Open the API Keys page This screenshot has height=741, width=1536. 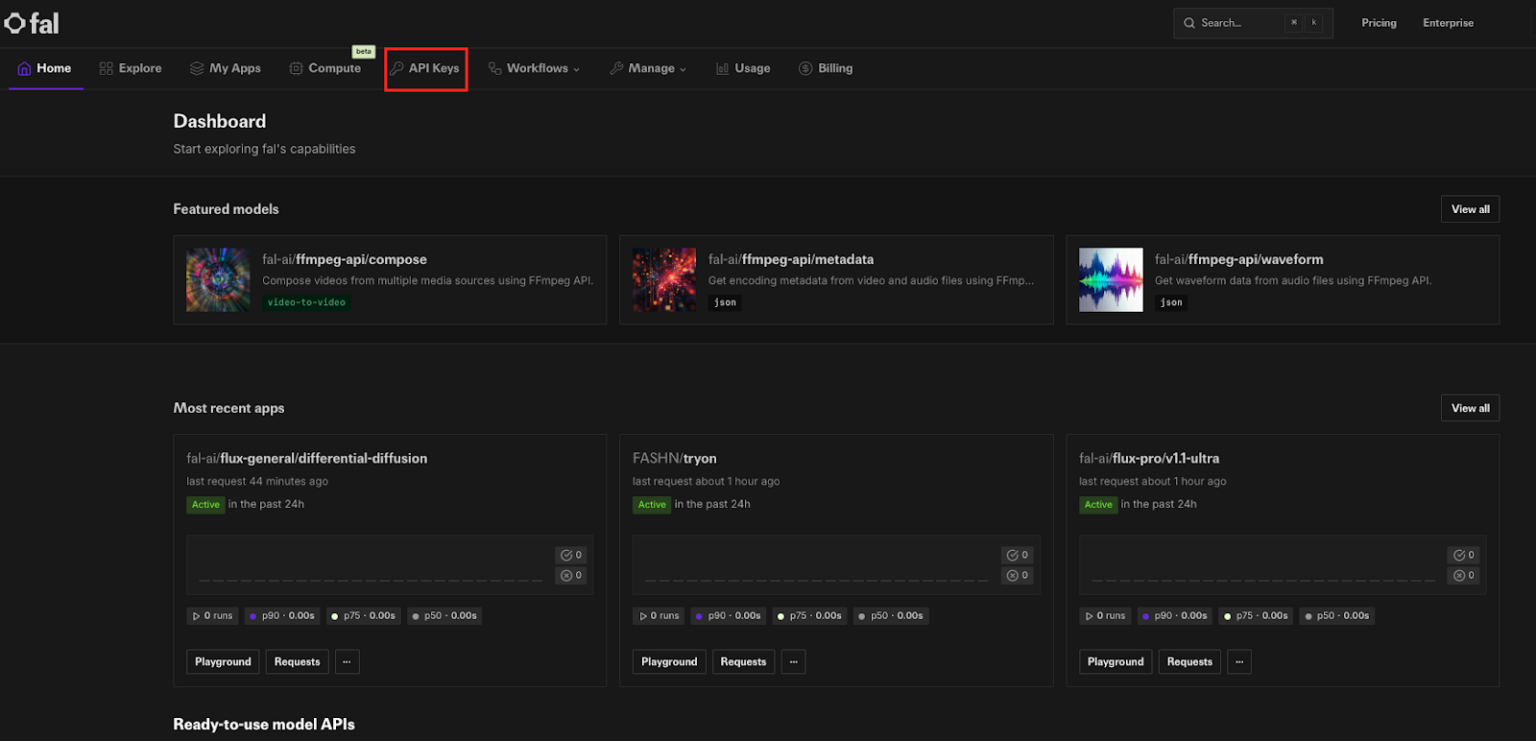[425, 68]
